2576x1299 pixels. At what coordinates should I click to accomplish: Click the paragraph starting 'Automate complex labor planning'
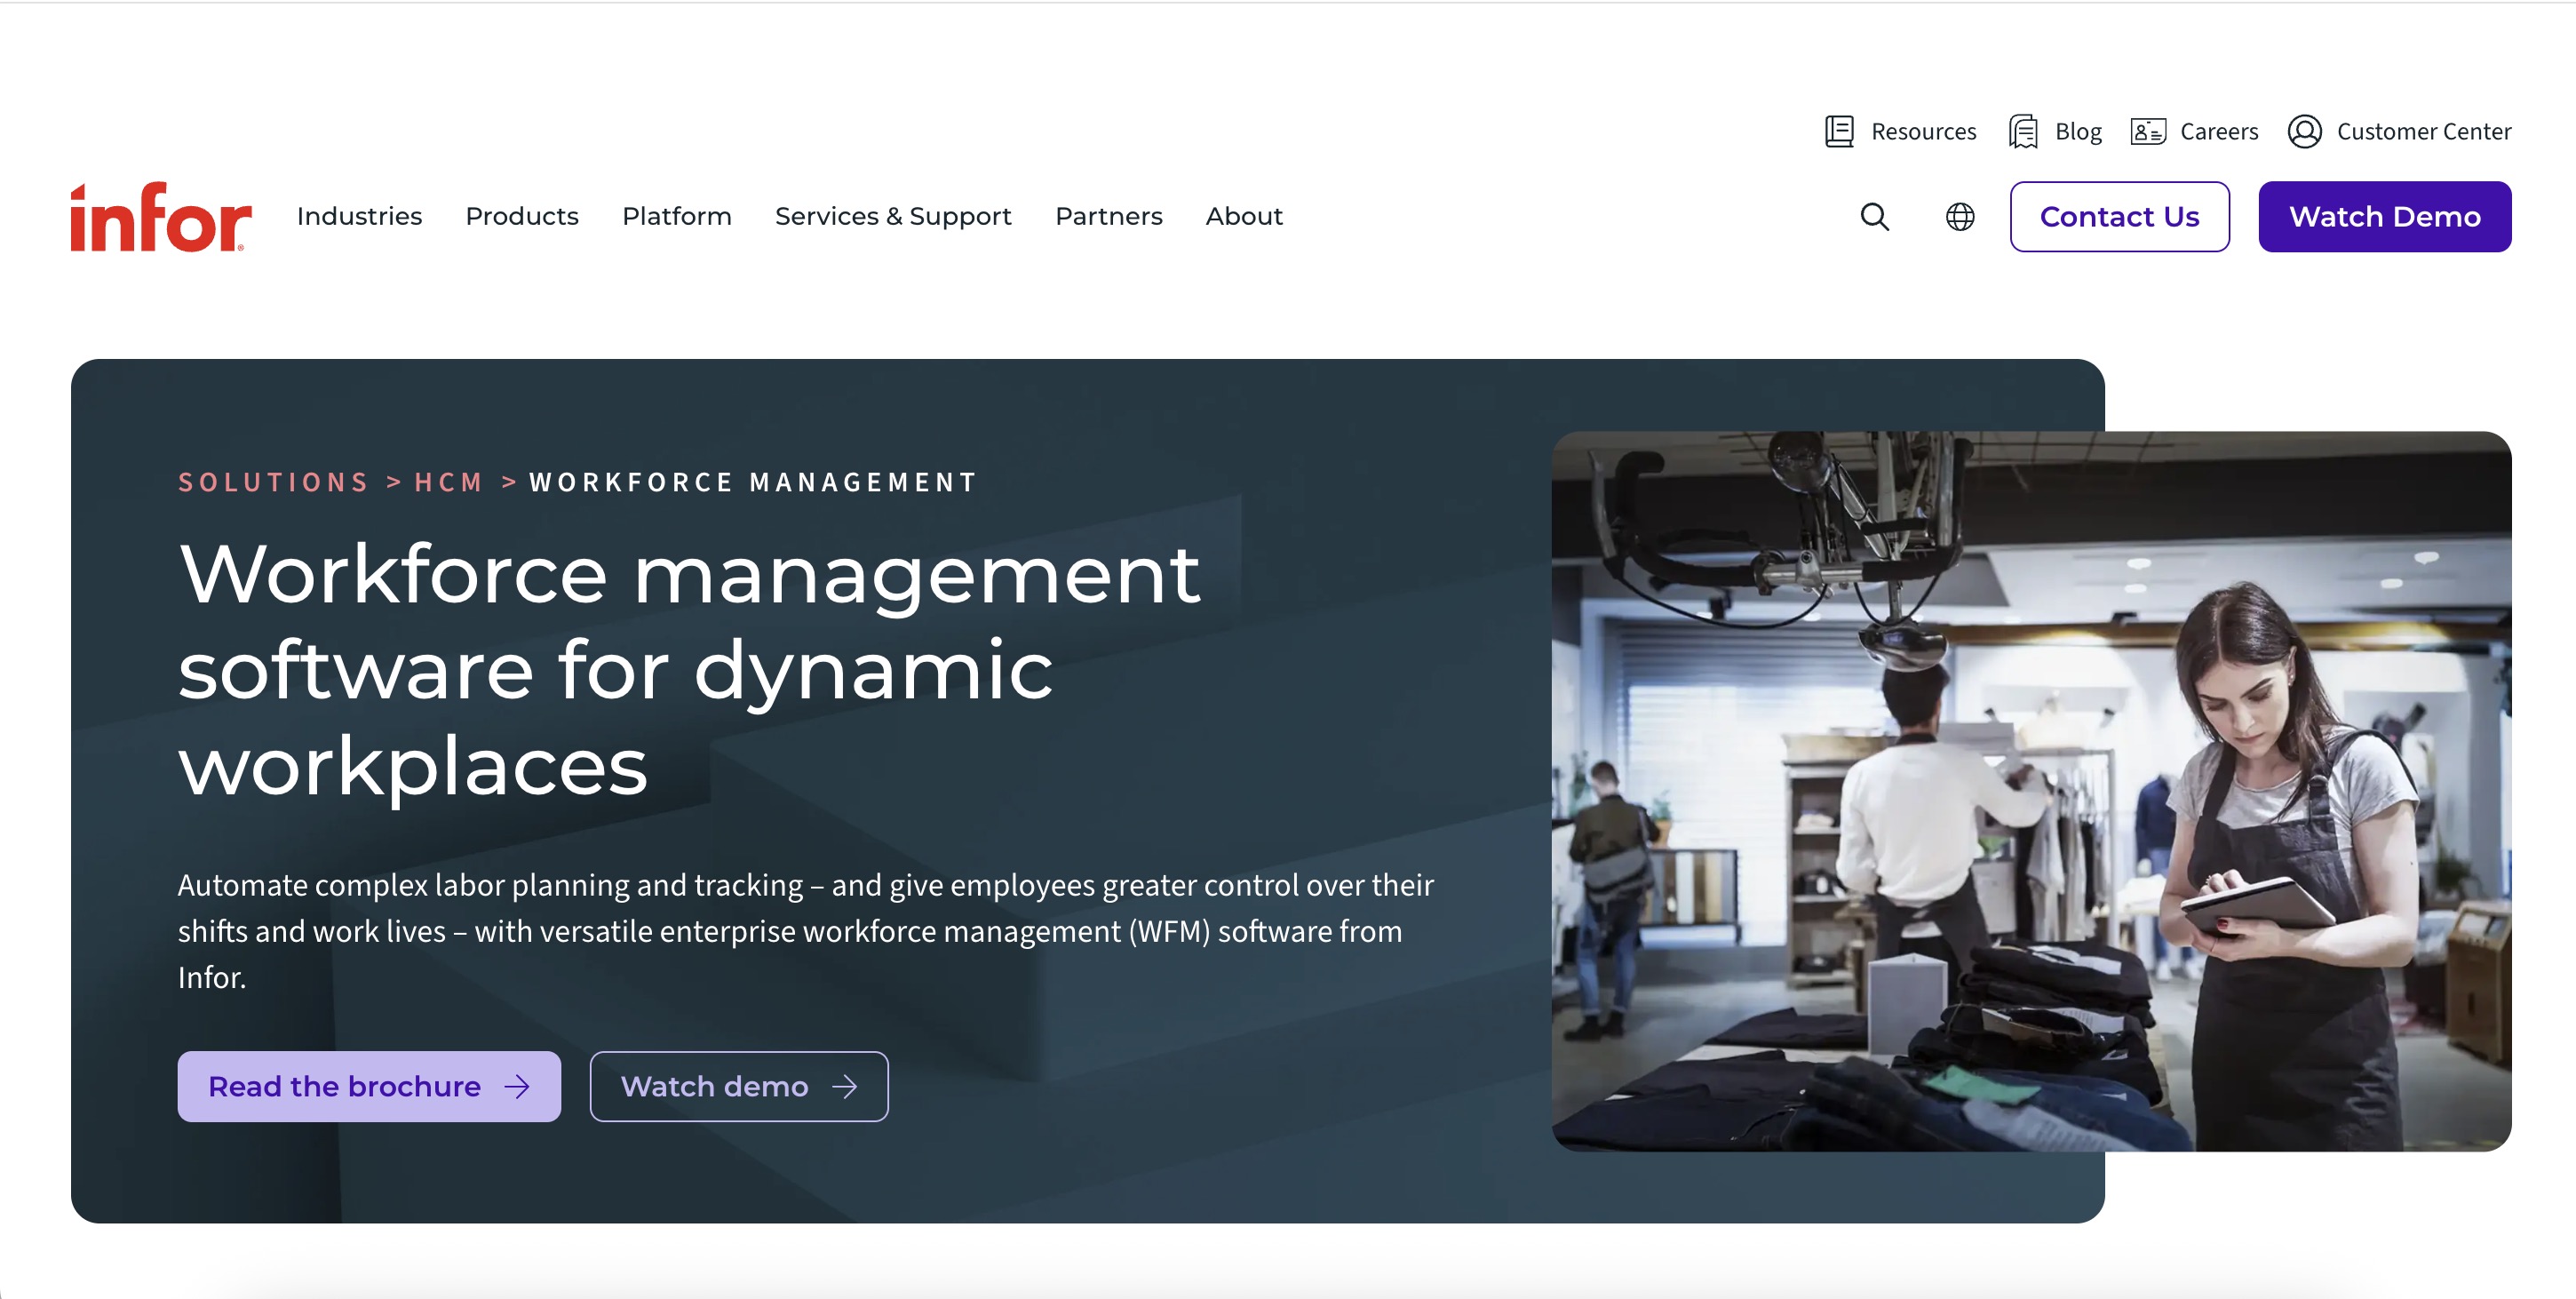point(806,930)
